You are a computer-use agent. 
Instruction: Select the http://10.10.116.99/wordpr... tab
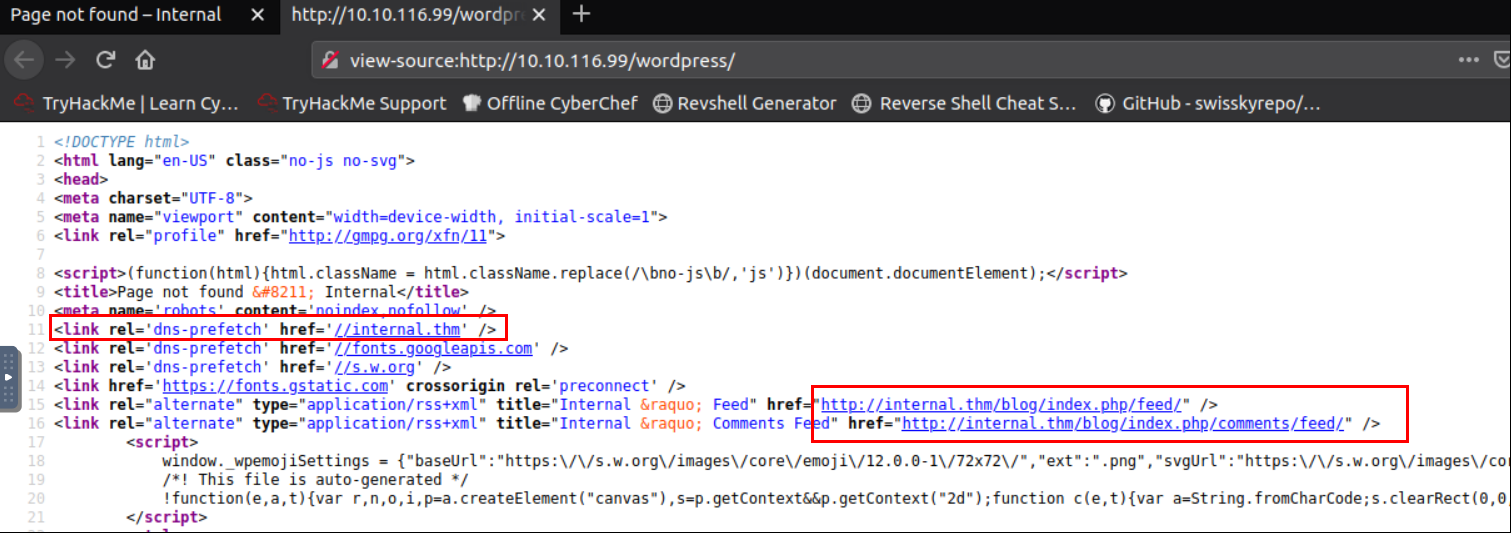tap(408, 15)
